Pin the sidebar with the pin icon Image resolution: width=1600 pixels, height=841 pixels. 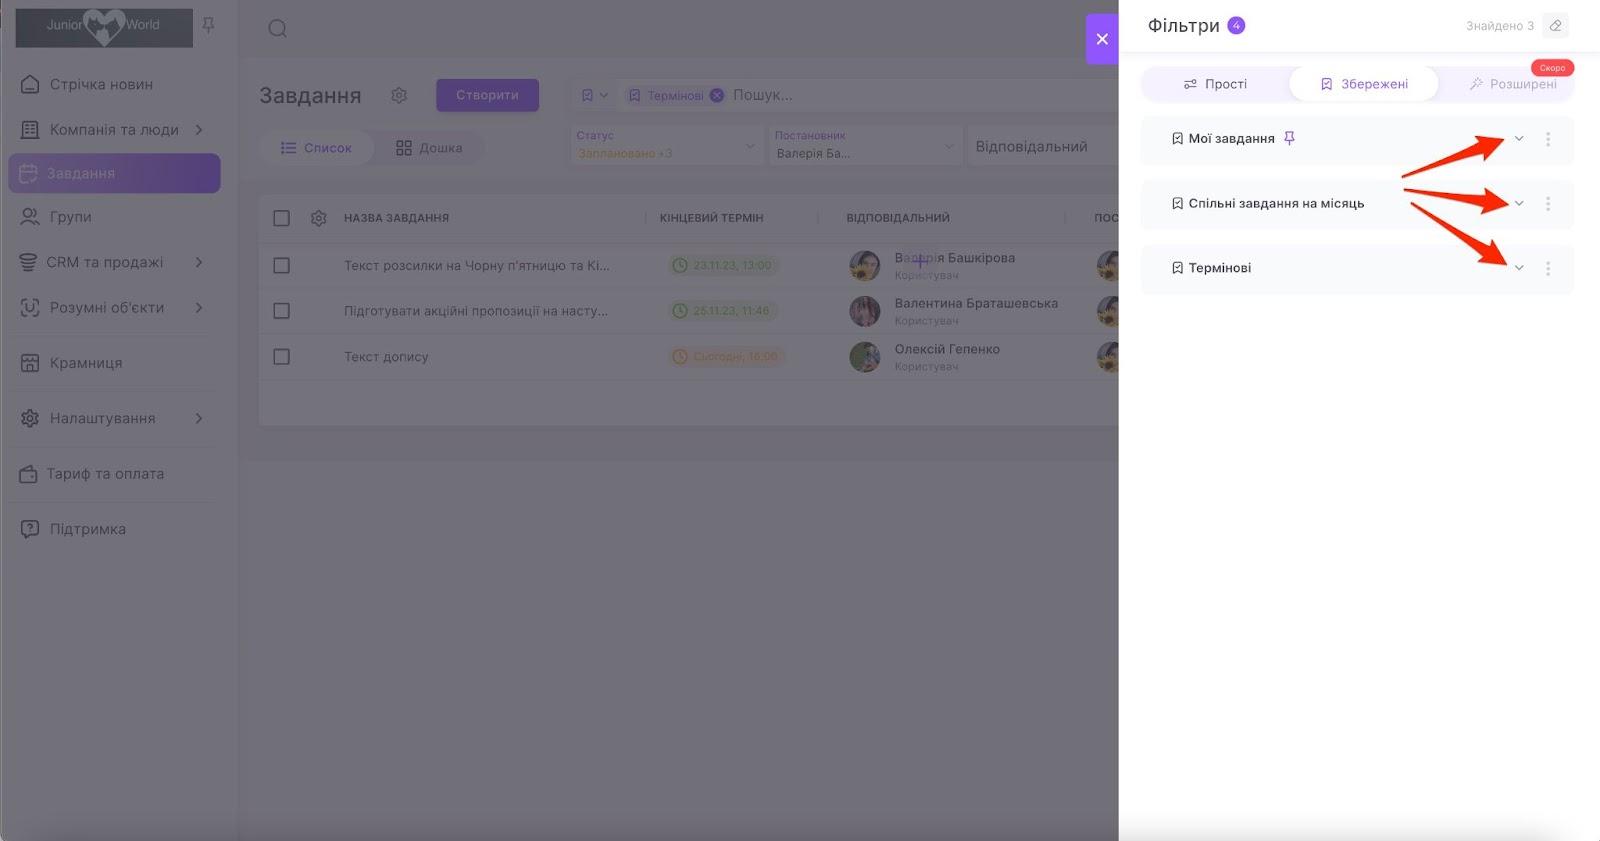tap(208, 25)
